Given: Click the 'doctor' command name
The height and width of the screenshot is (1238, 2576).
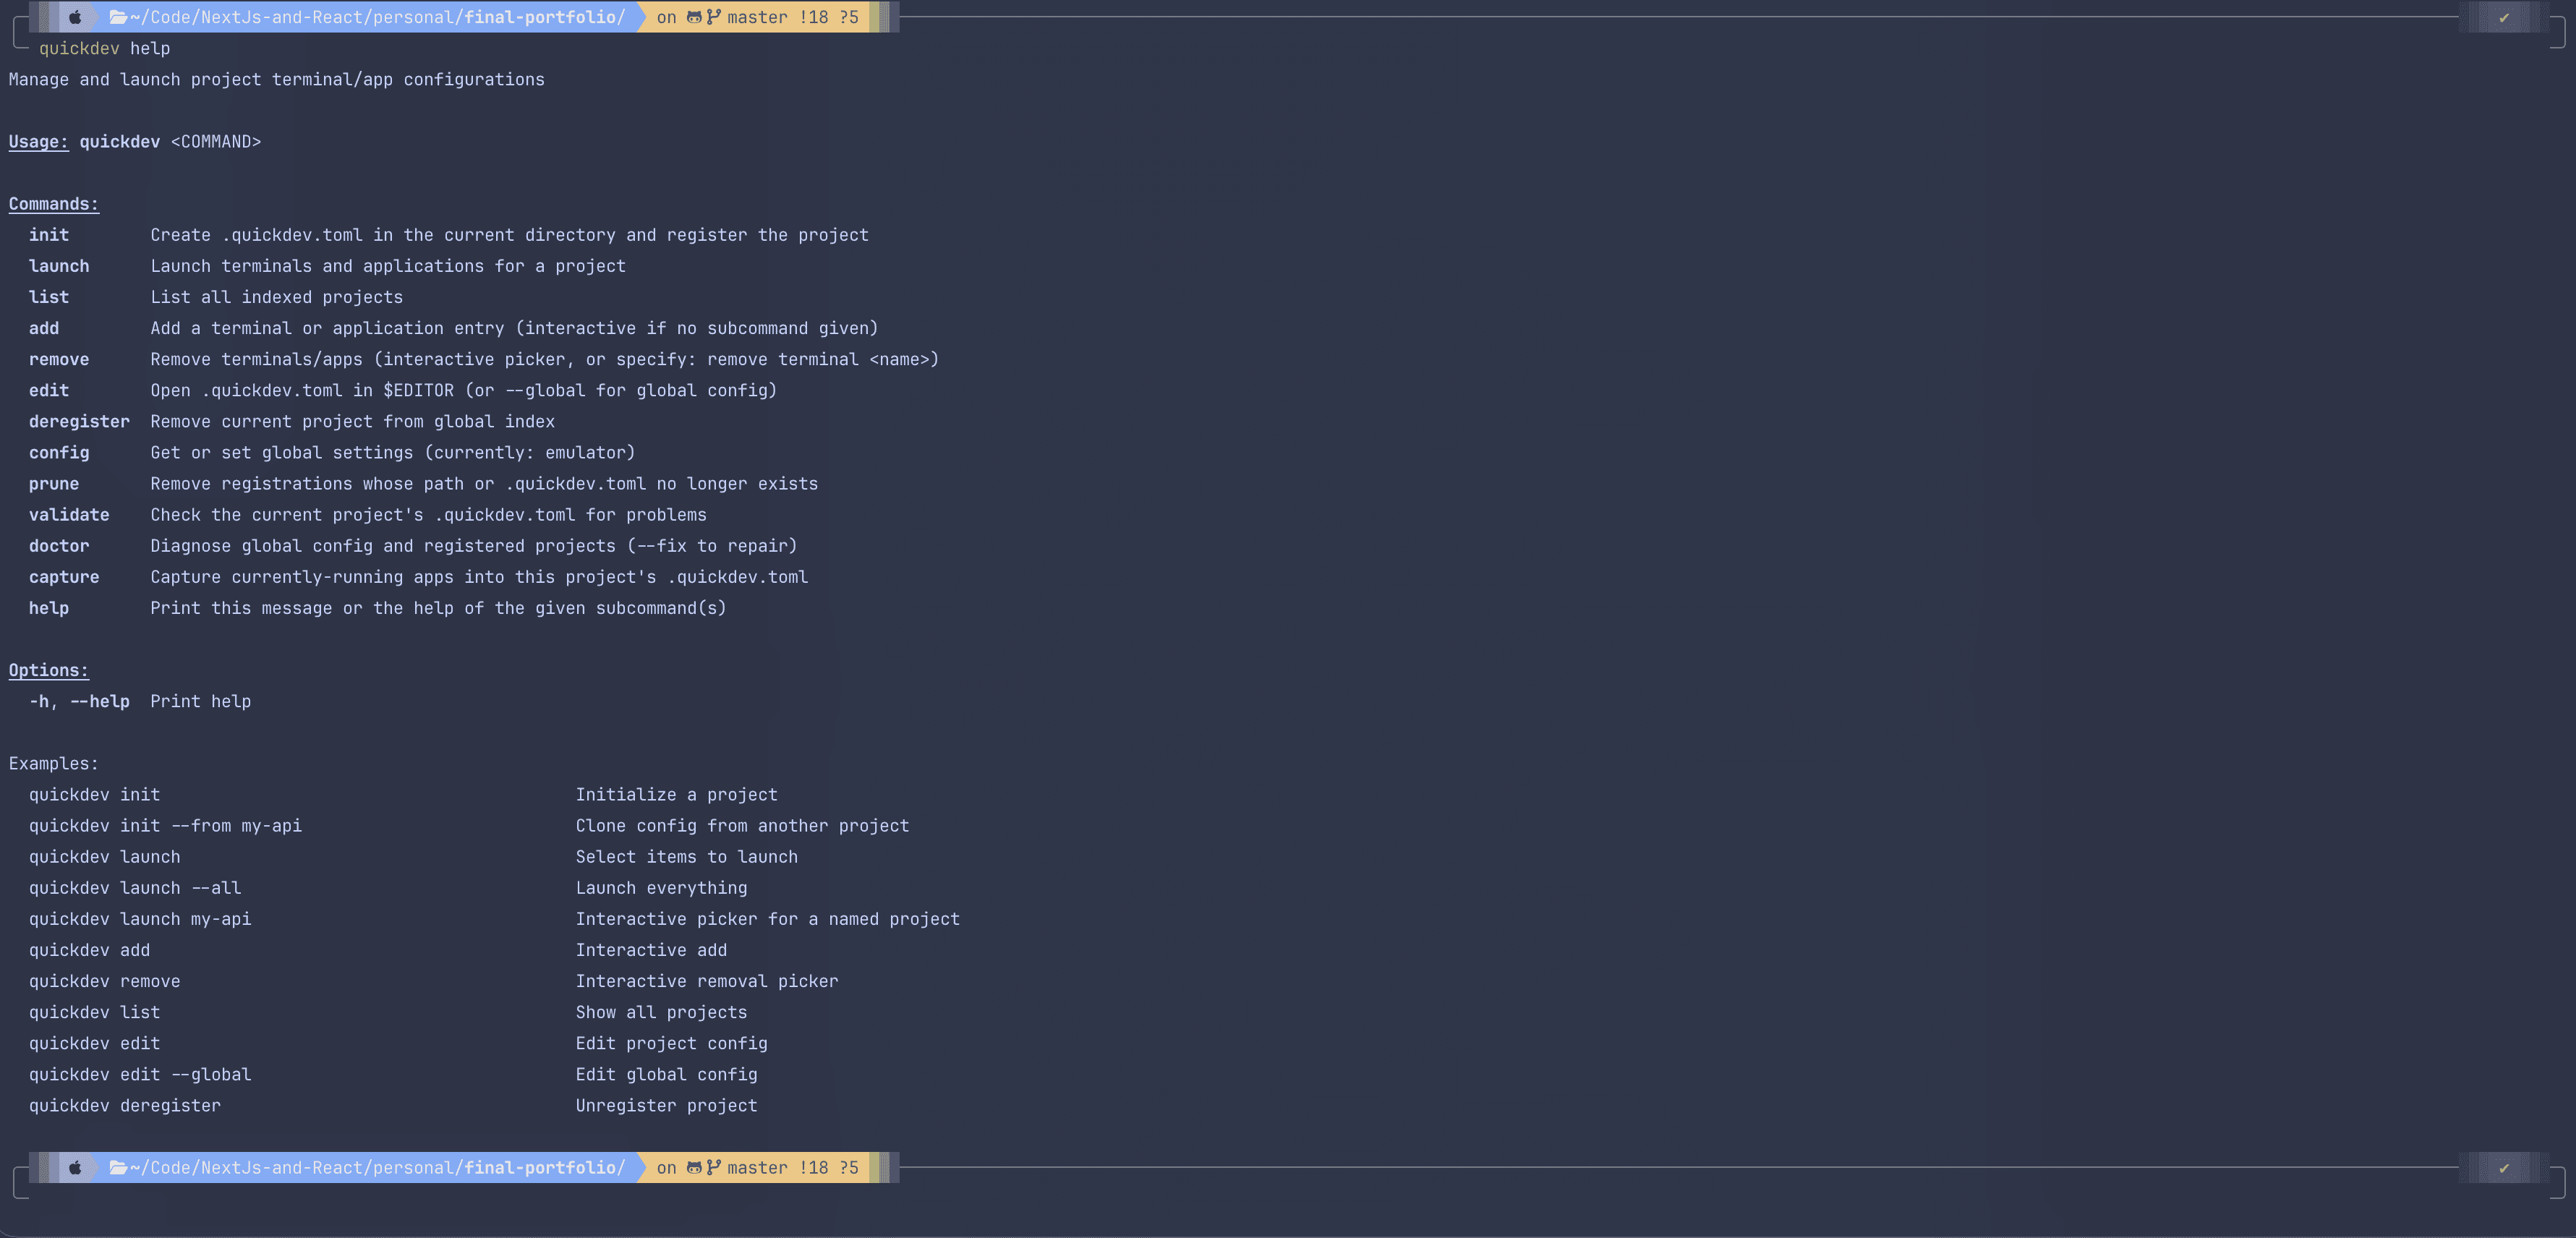Looking at the screenshot, I should (x=59, y=545).
